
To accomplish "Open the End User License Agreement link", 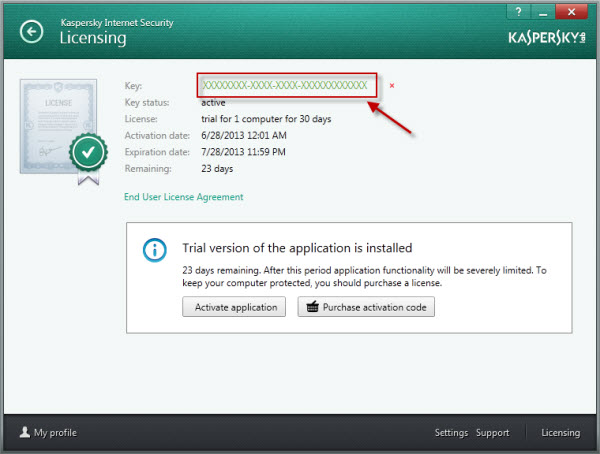I will click(184, 197).
